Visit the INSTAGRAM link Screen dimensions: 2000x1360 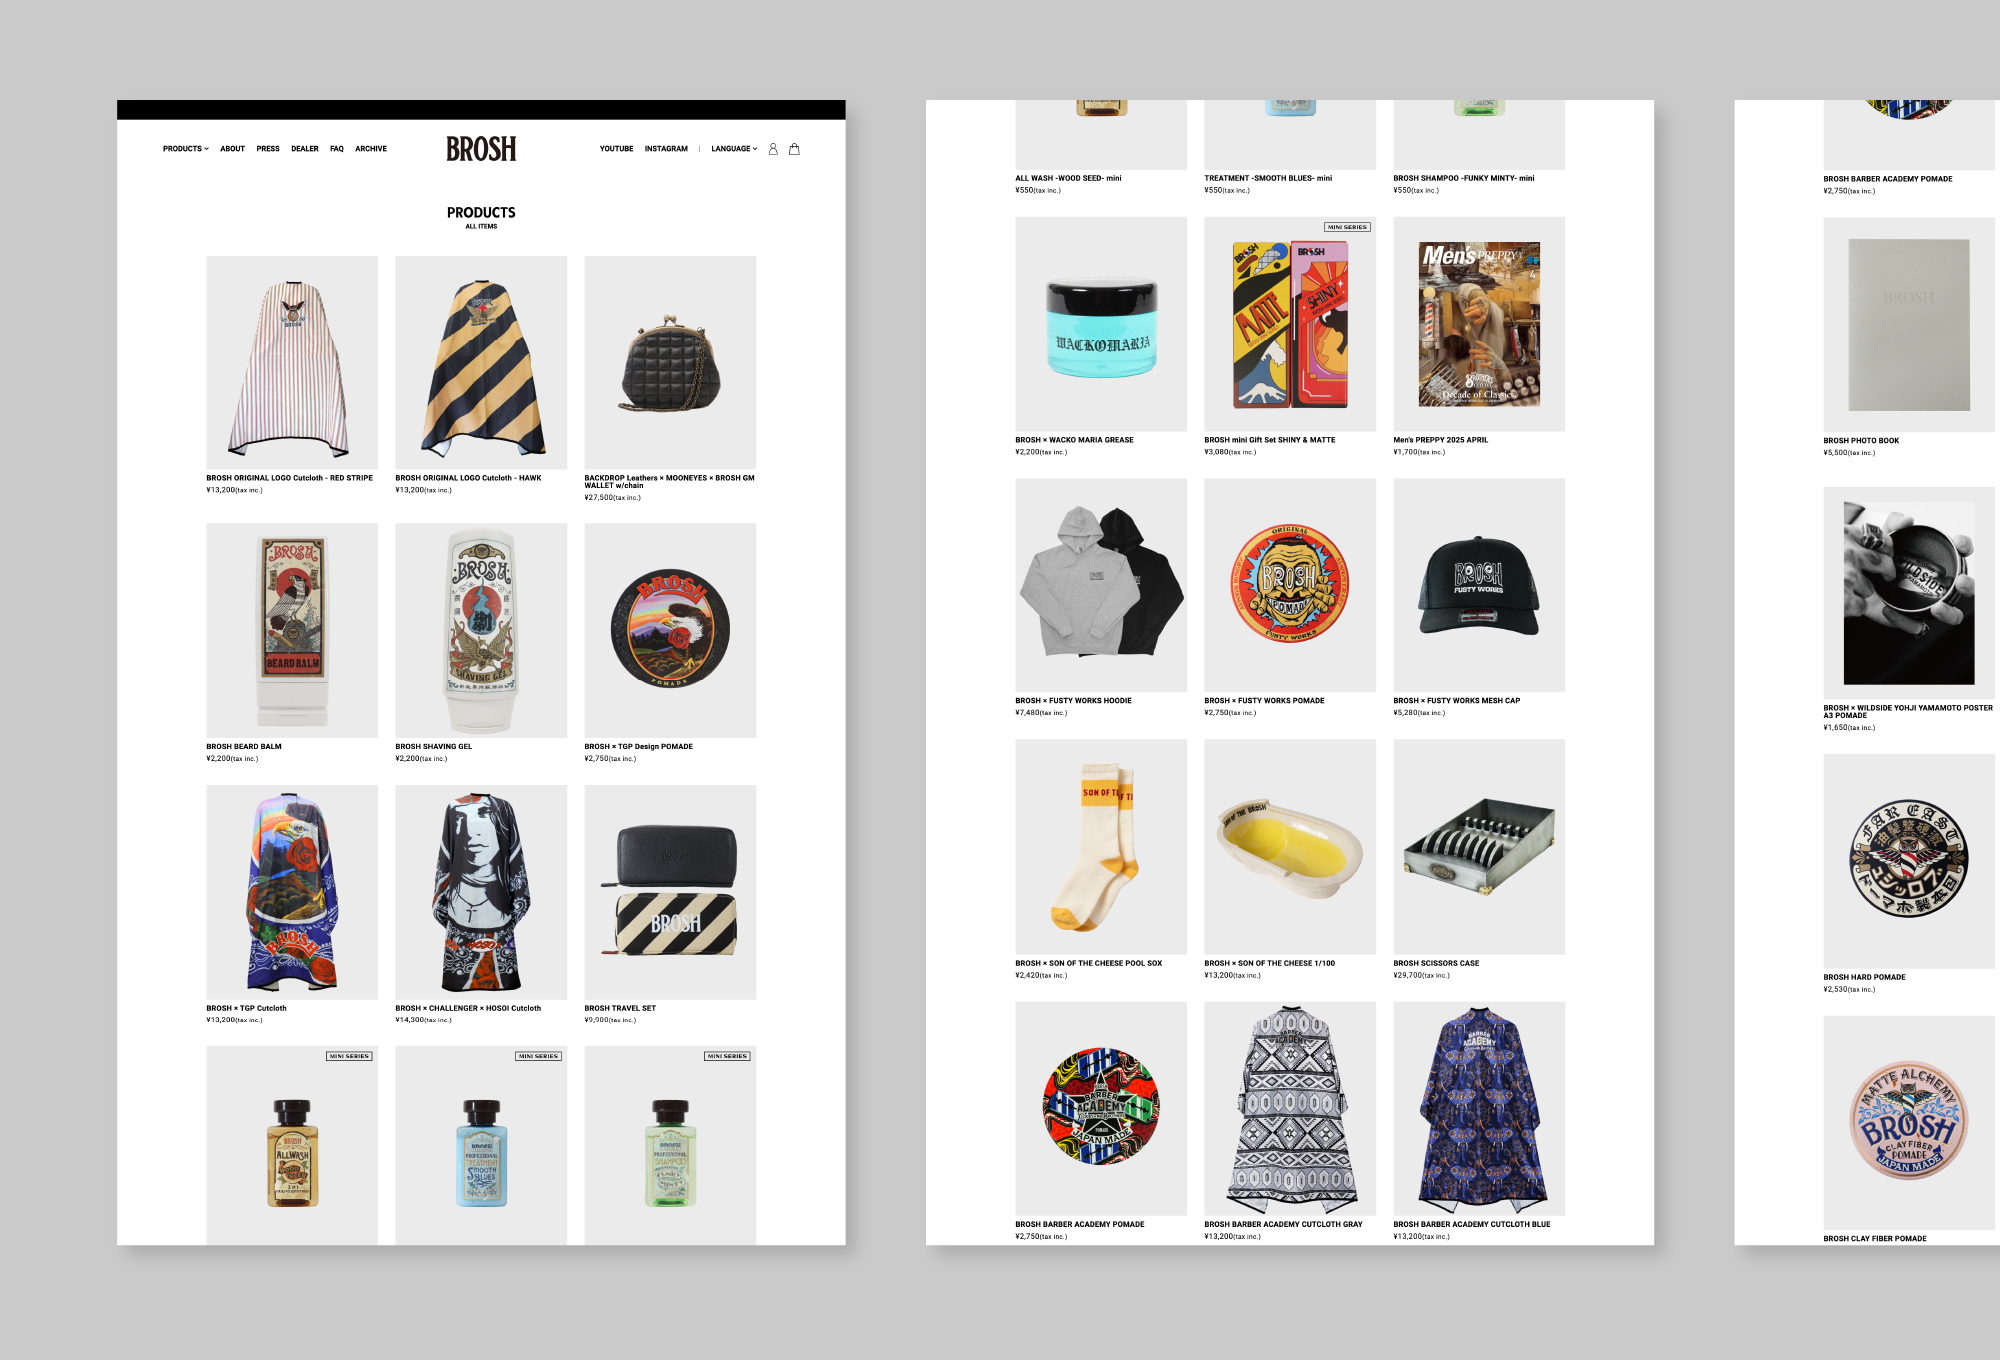(666, 149)
